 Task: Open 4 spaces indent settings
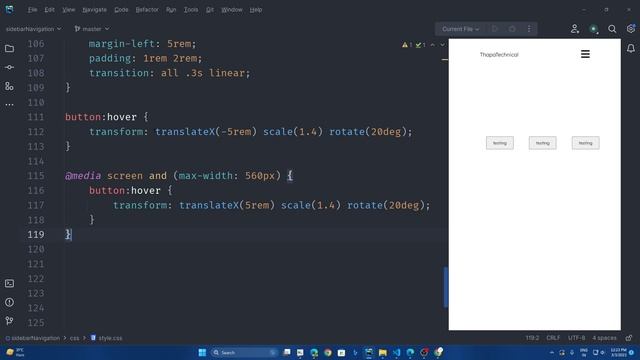(x=604, y=338)
